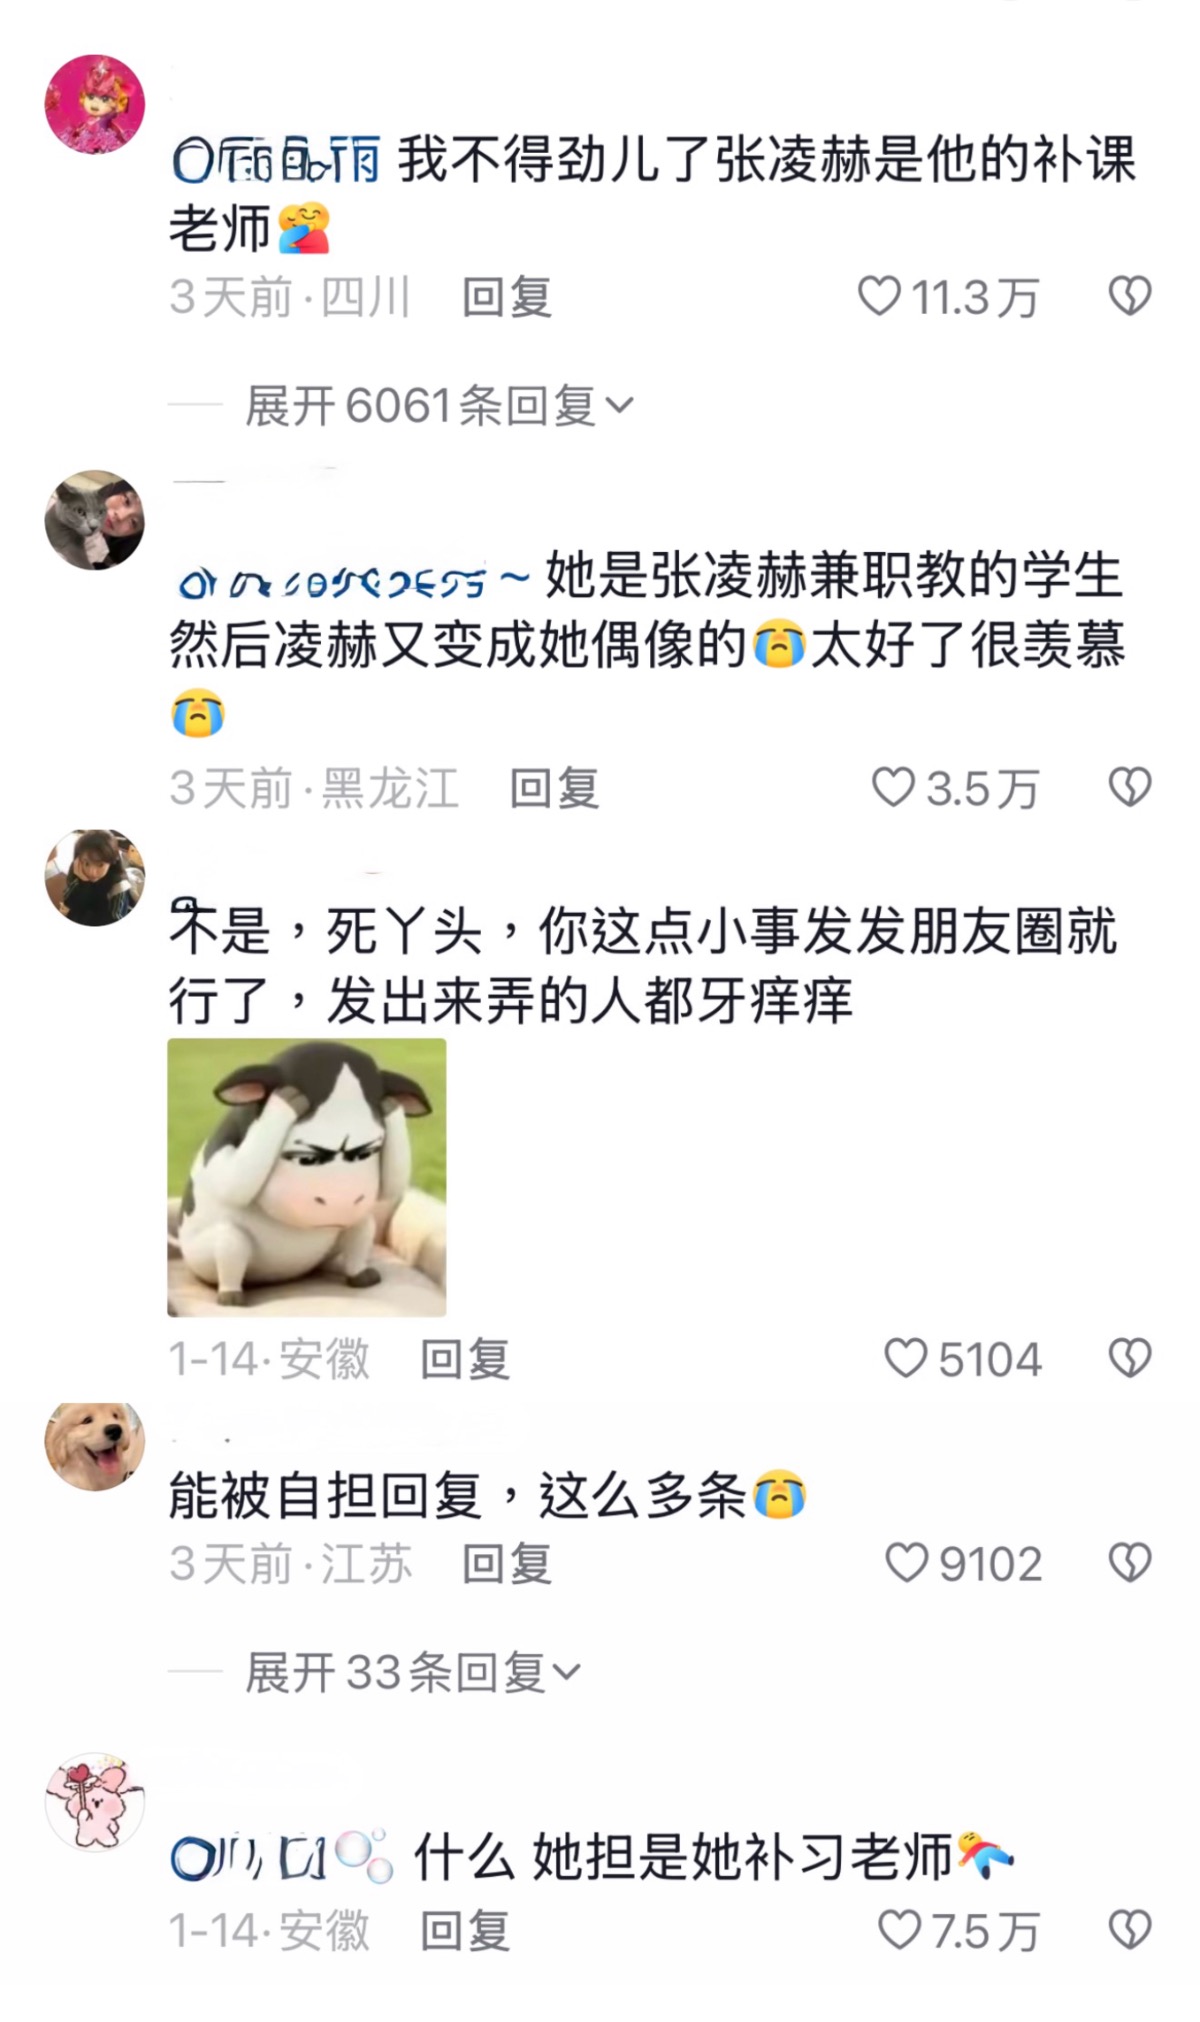Open the gray cat avatar profile

(x=95, y=520)
